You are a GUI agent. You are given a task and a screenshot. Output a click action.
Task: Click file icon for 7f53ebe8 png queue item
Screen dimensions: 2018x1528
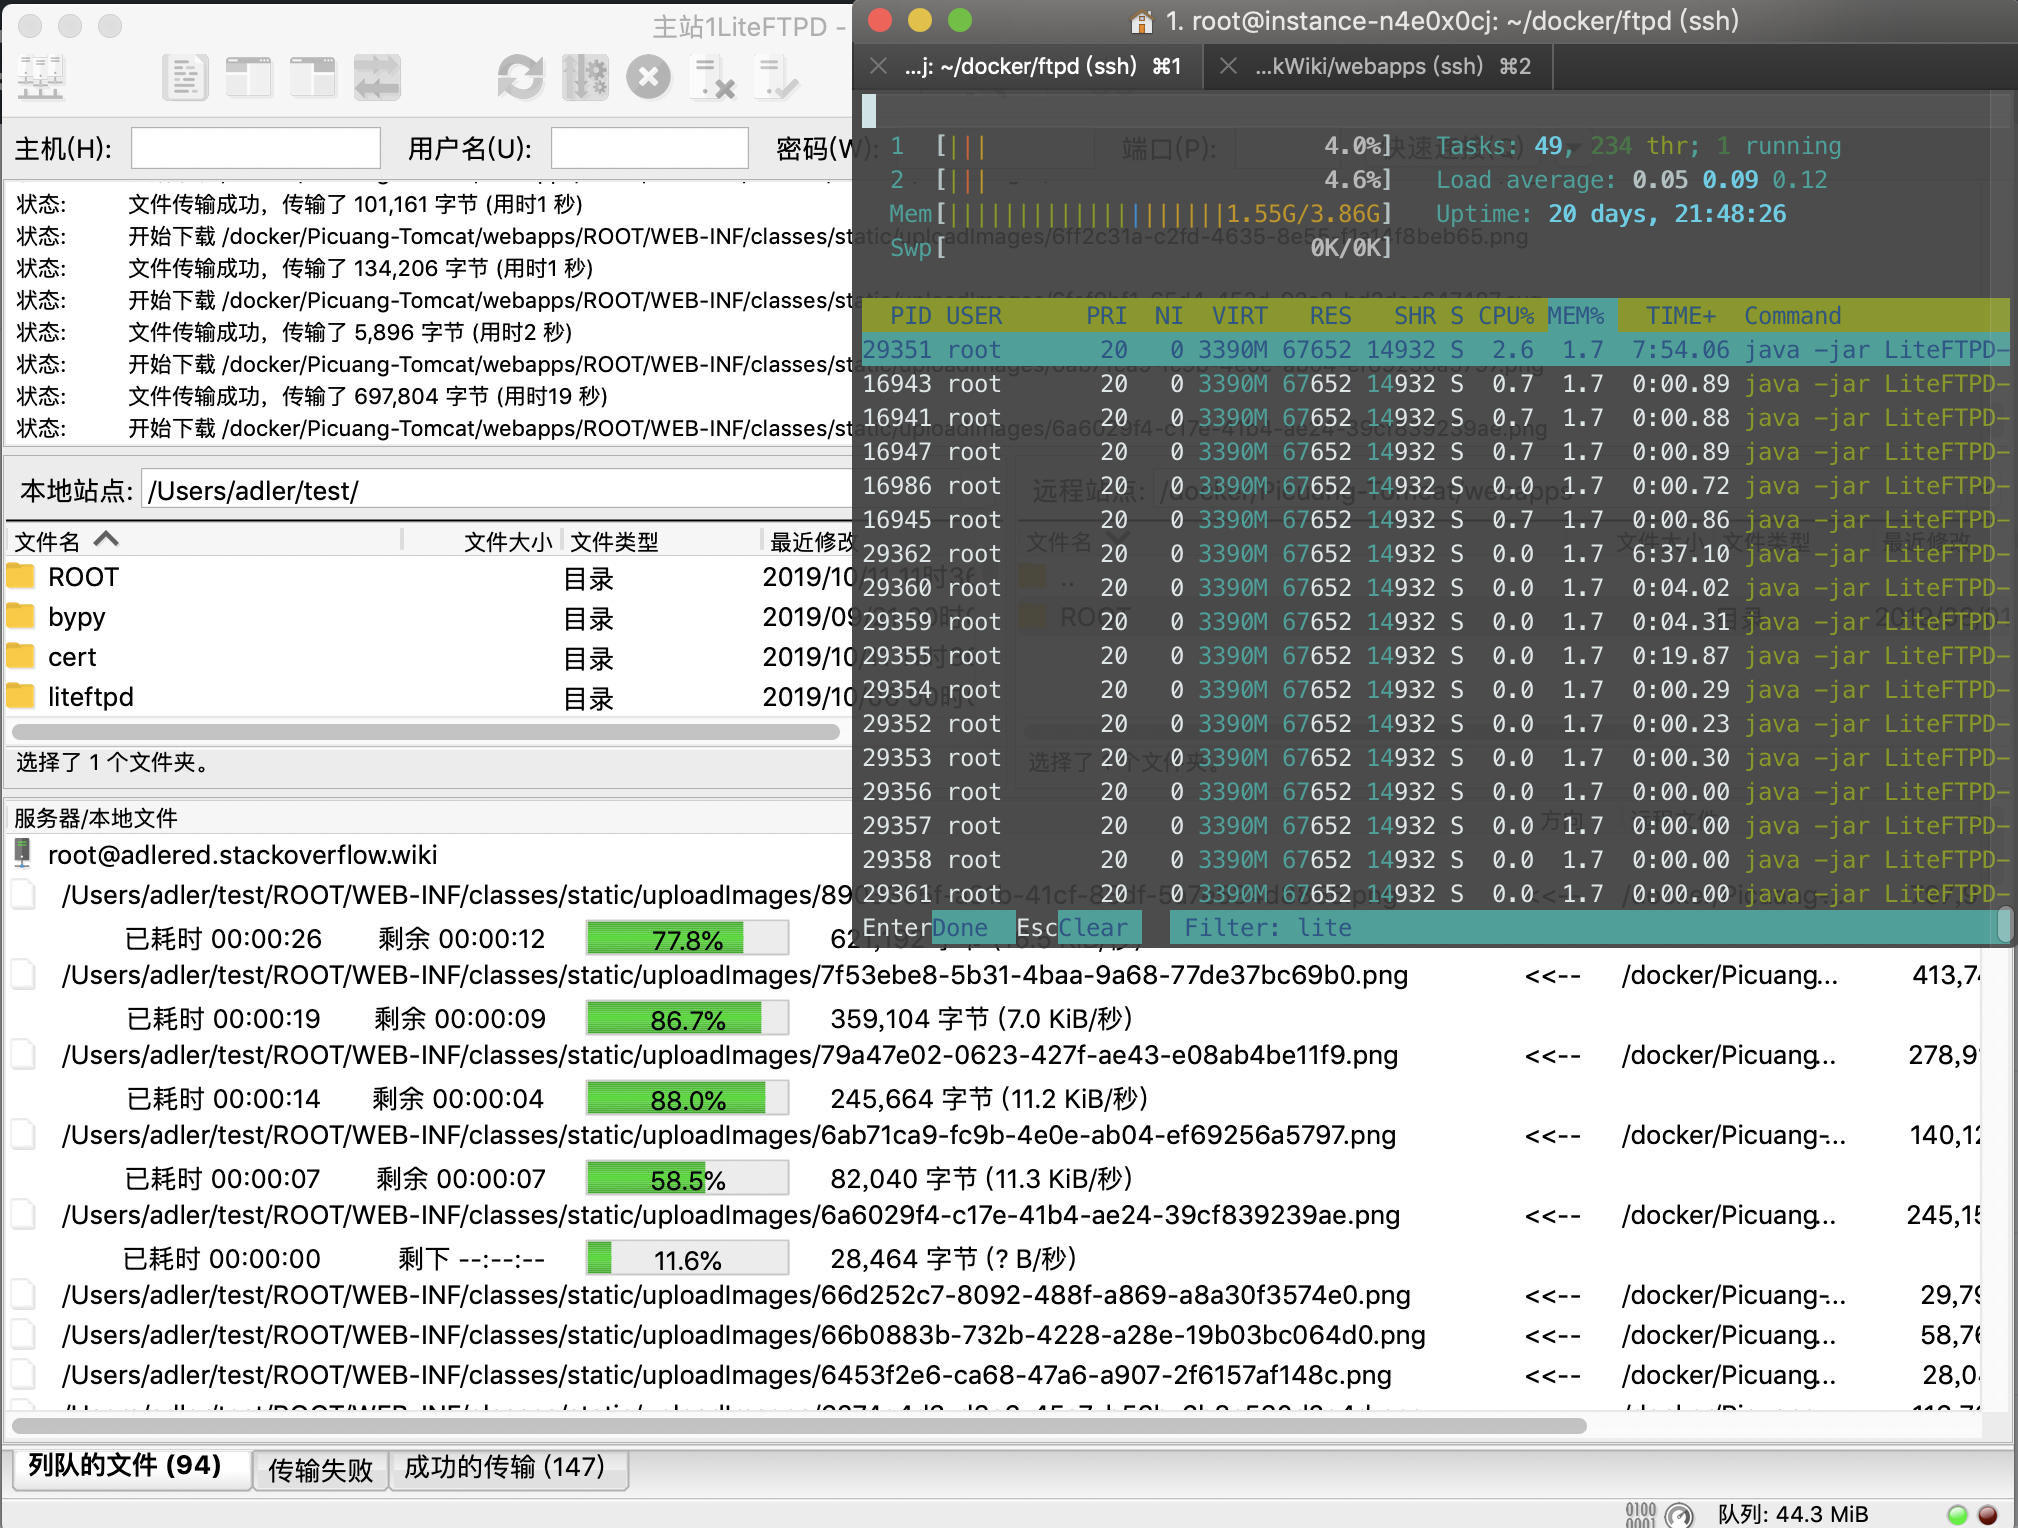pos(23,974)
